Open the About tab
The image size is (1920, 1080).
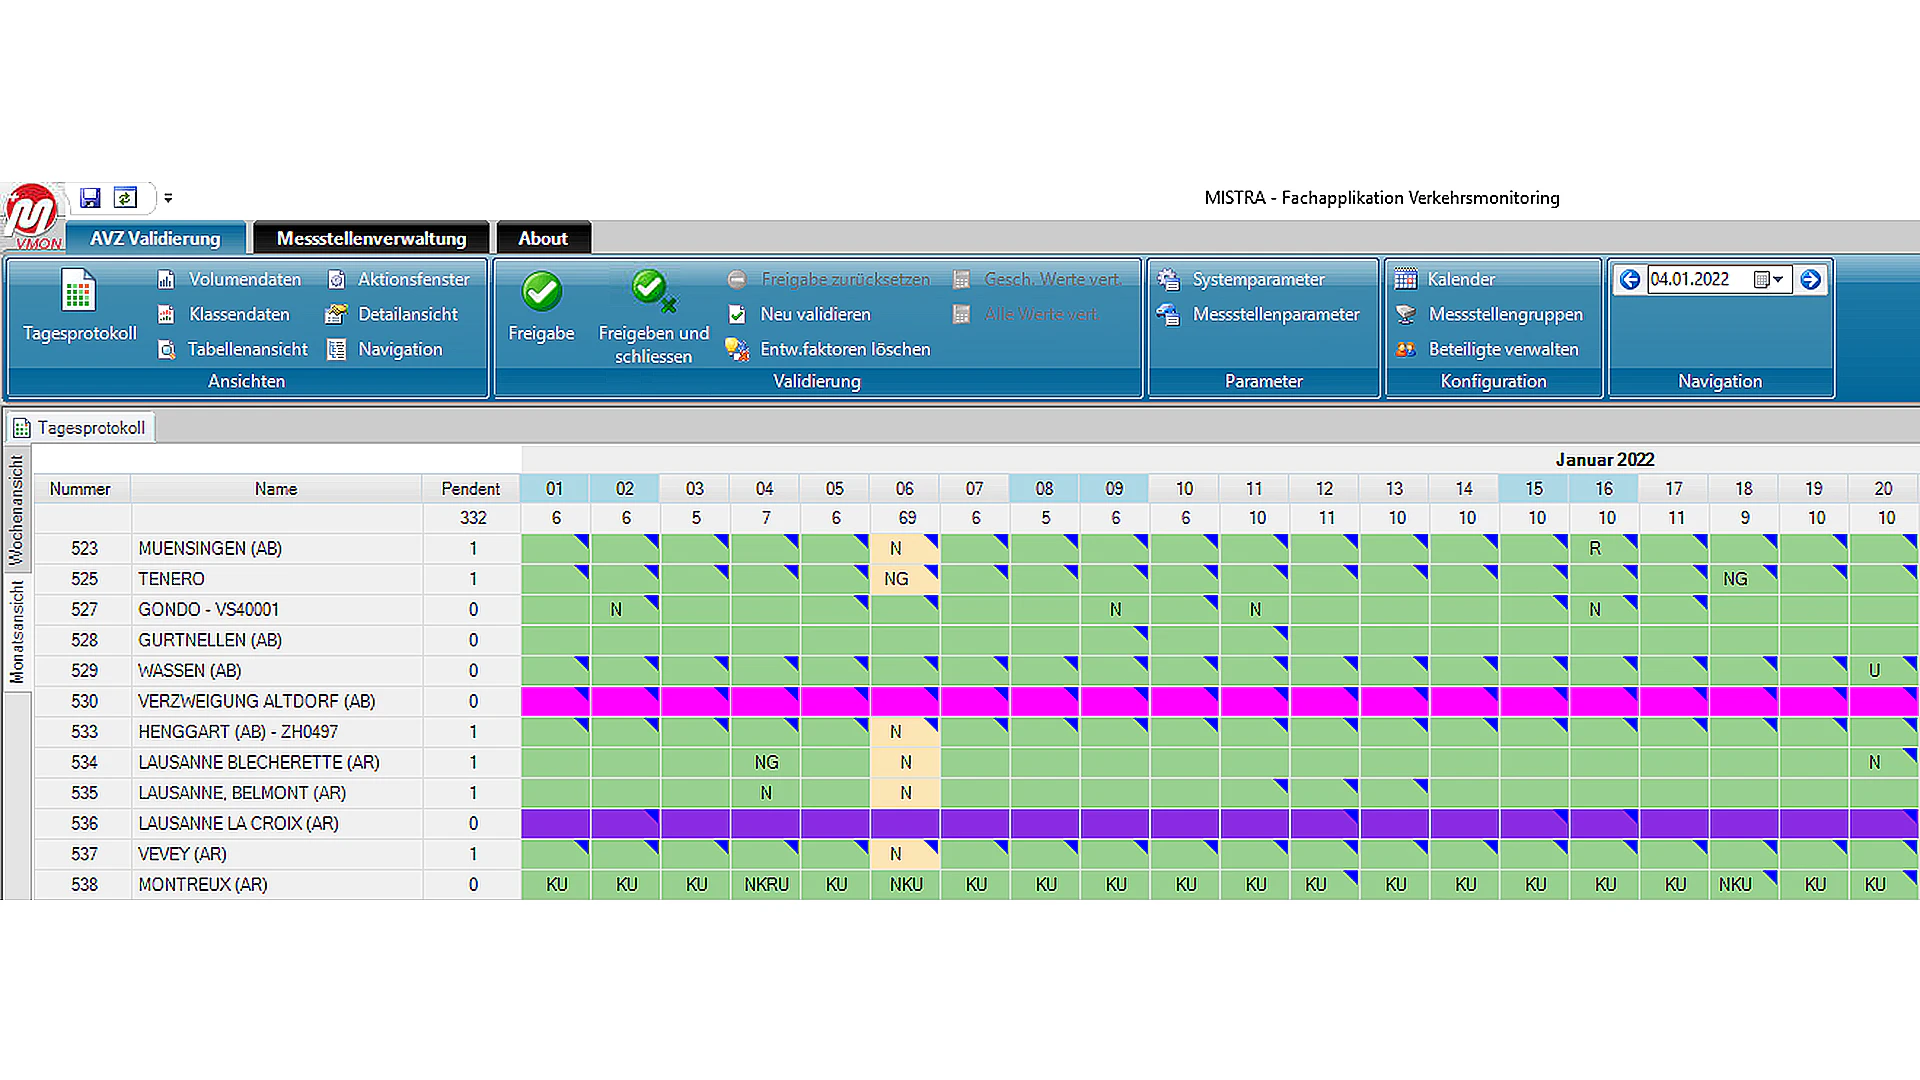tap(543, 239)
